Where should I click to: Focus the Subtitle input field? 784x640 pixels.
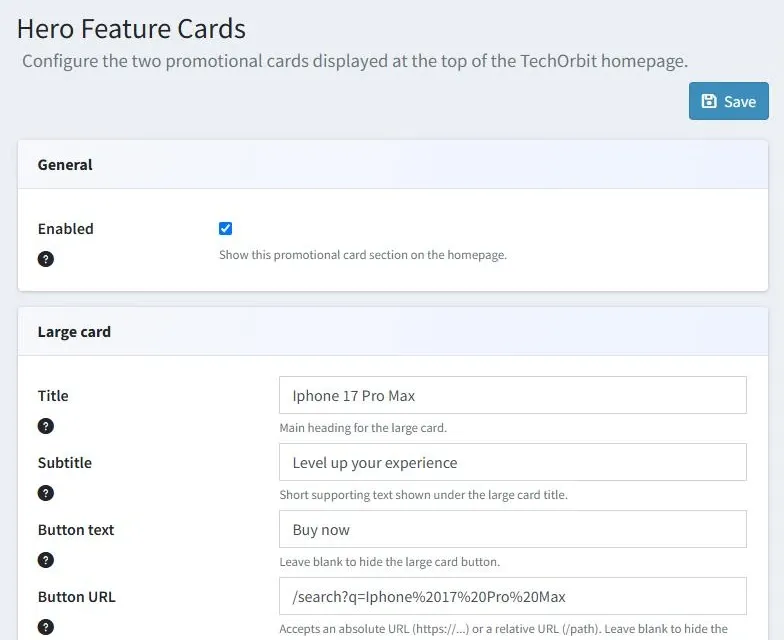pos(512,462)
